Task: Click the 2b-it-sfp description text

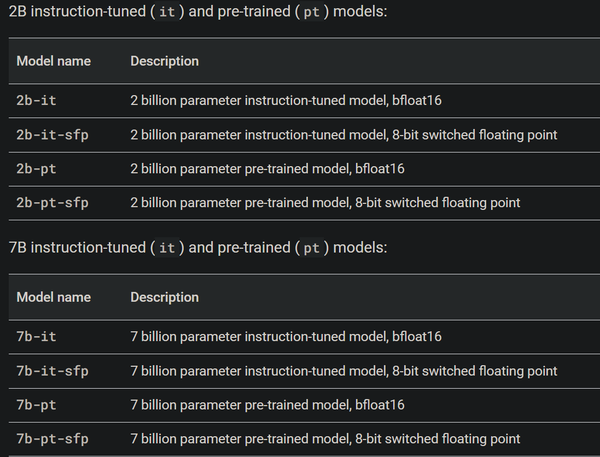Action: [343, 135]
